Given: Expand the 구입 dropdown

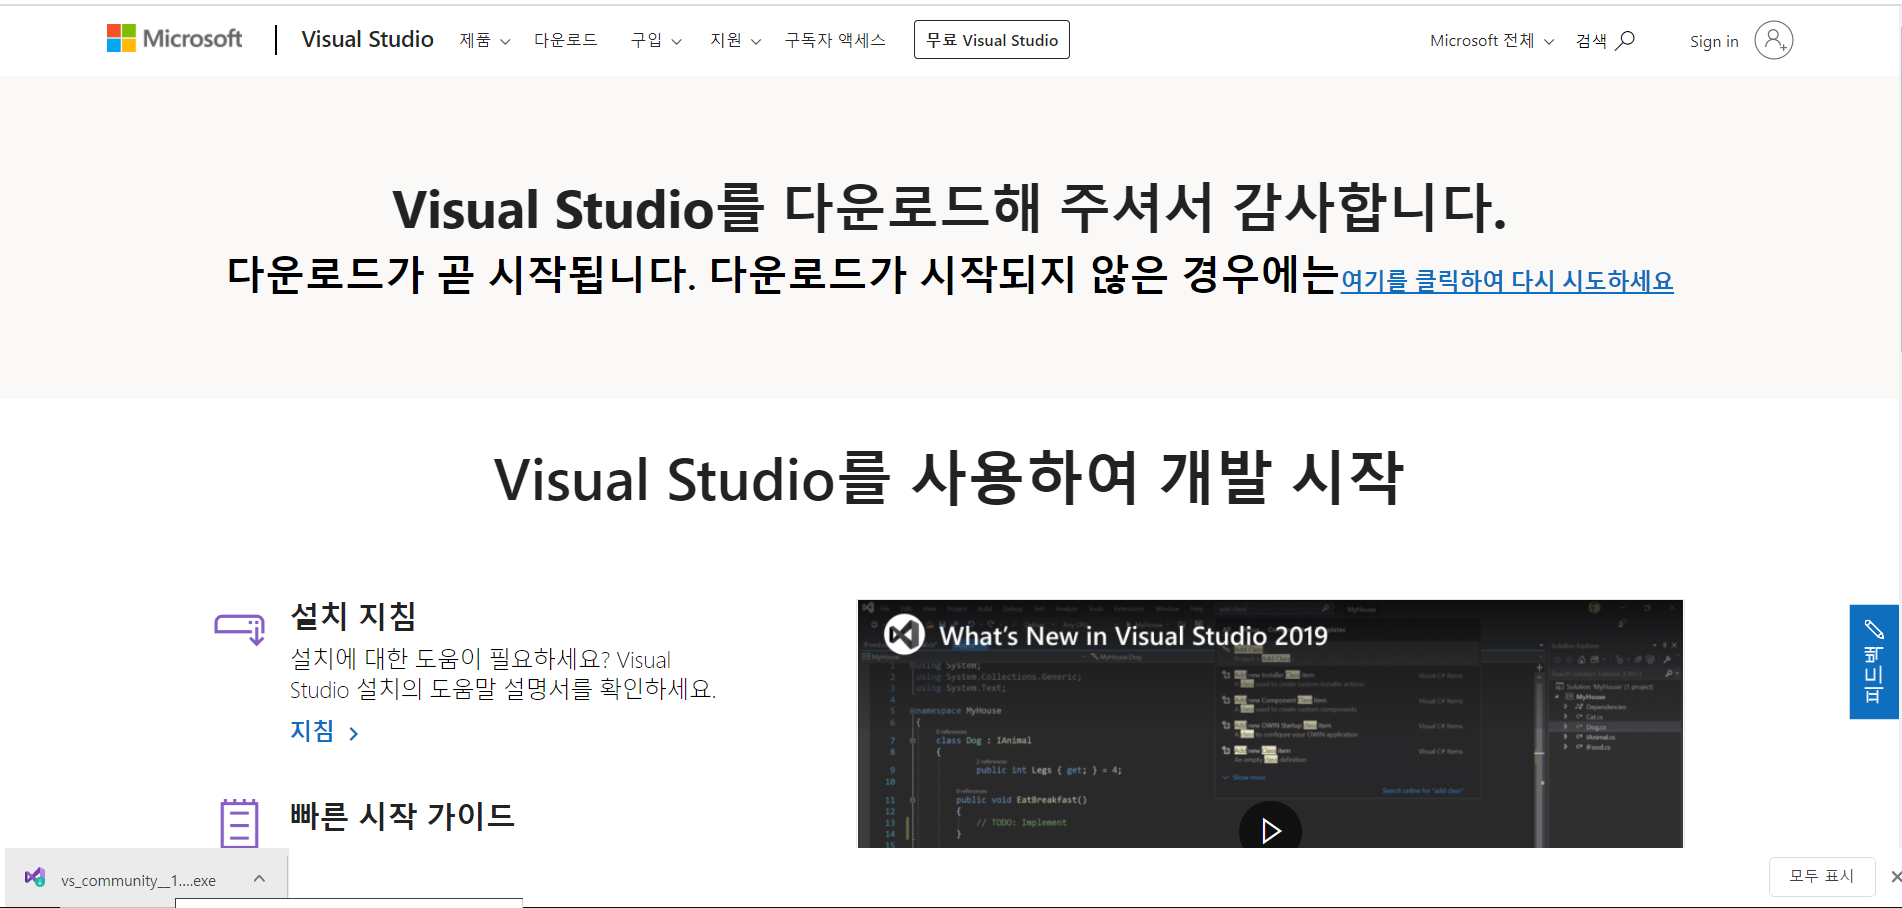Looking at the screenshot, I should 656,40.
